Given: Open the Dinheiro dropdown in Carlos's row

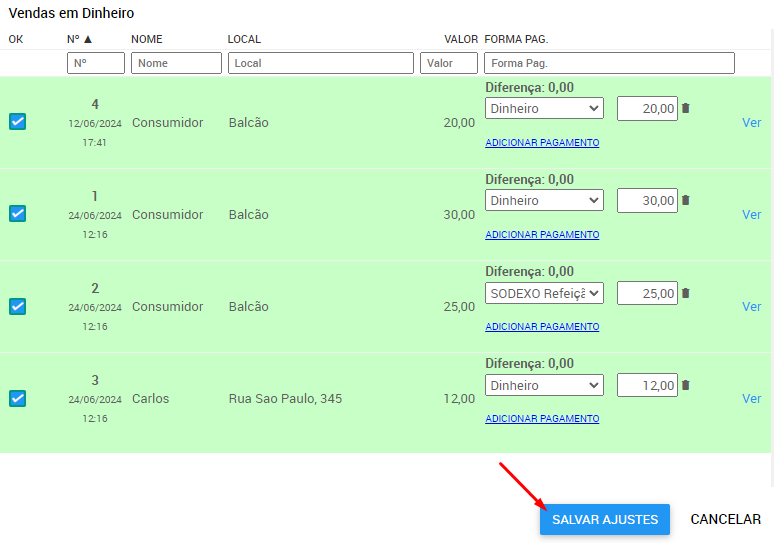Looking at the screenshot, I should 544,385.
